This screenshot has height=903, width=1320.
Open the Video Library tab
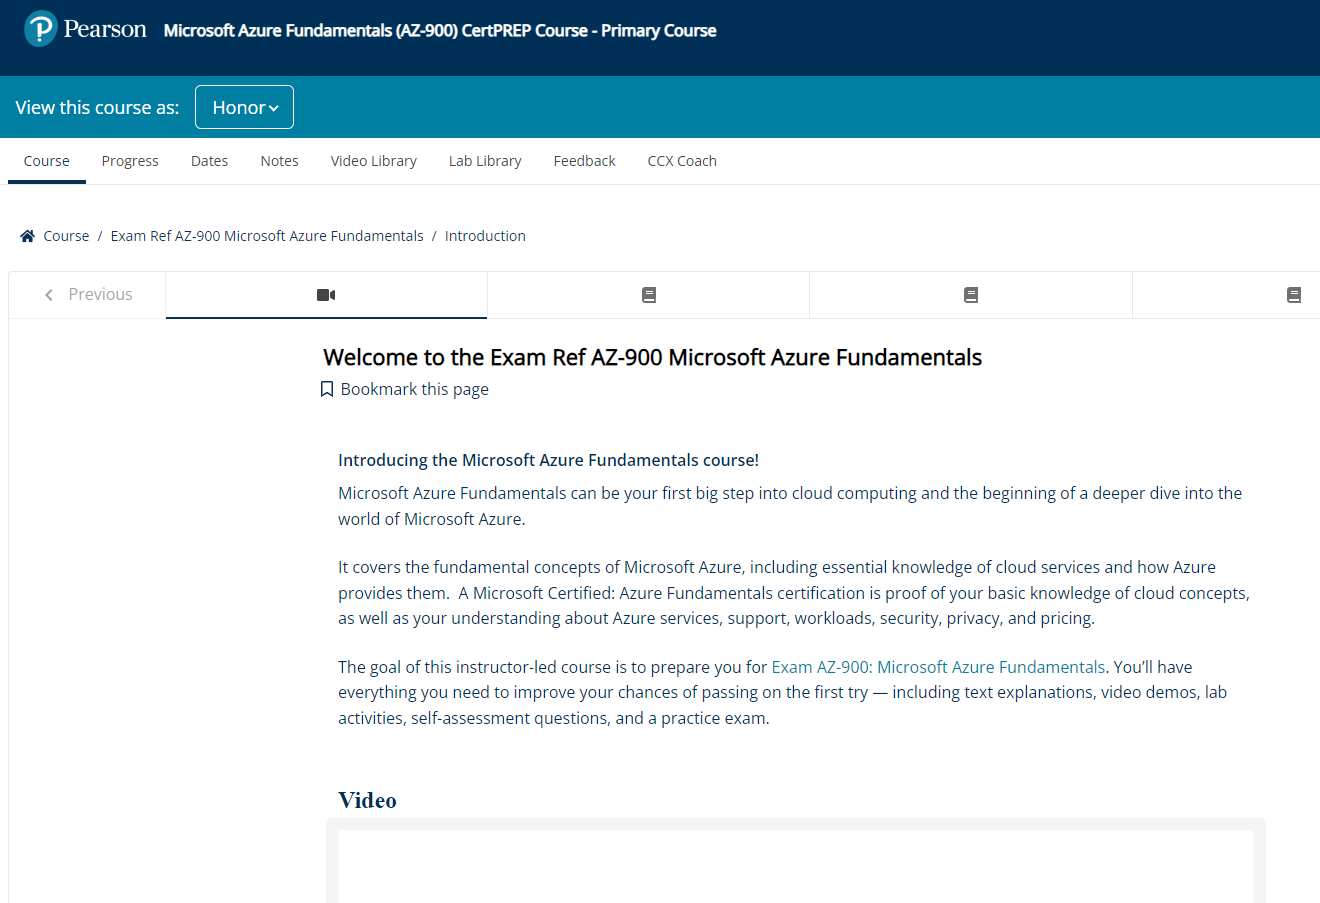(x=373, y=161)
